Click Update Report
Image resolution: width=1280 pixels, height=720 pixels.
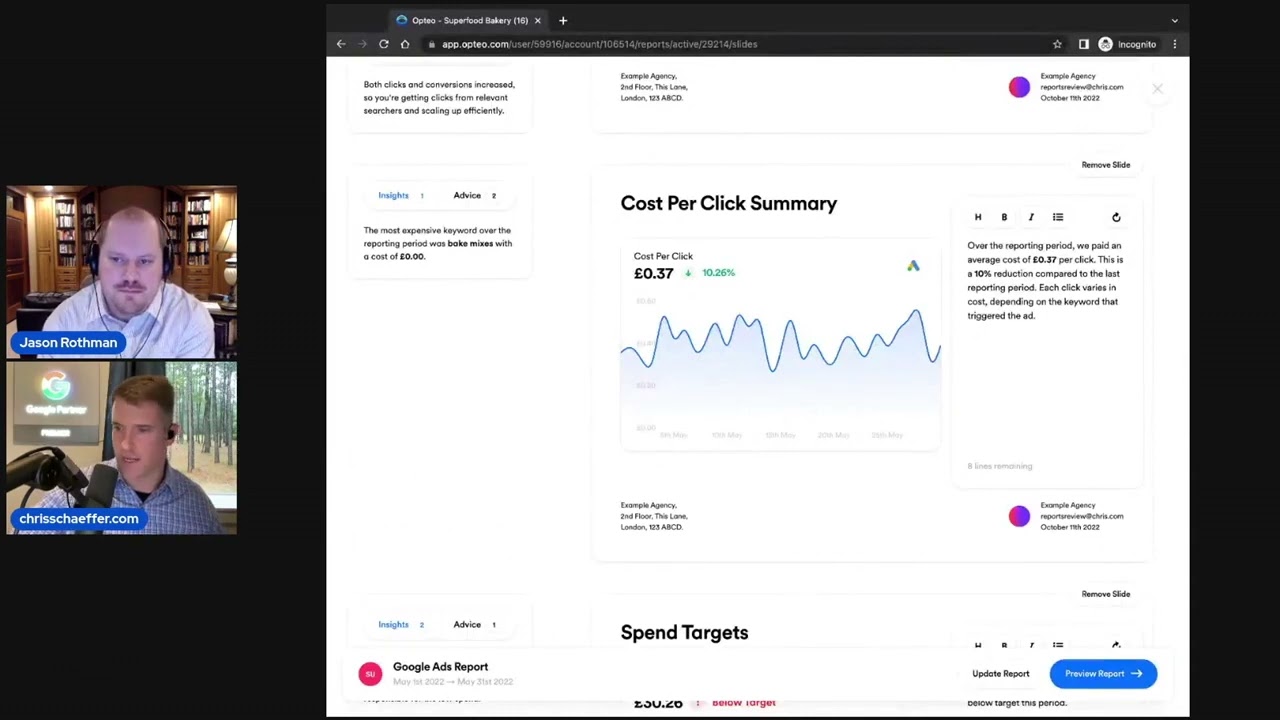(1000, 673)
